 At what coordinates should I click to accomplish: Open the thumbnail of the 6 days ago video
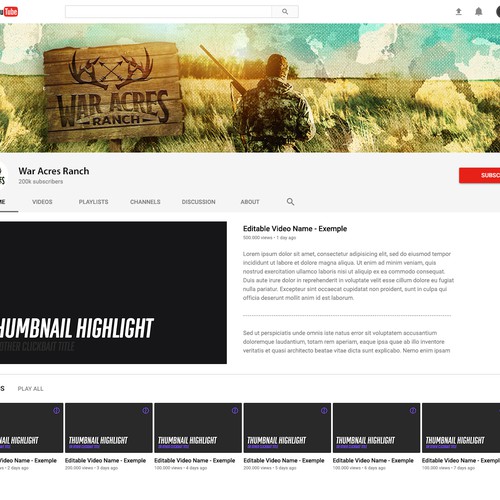376,428
